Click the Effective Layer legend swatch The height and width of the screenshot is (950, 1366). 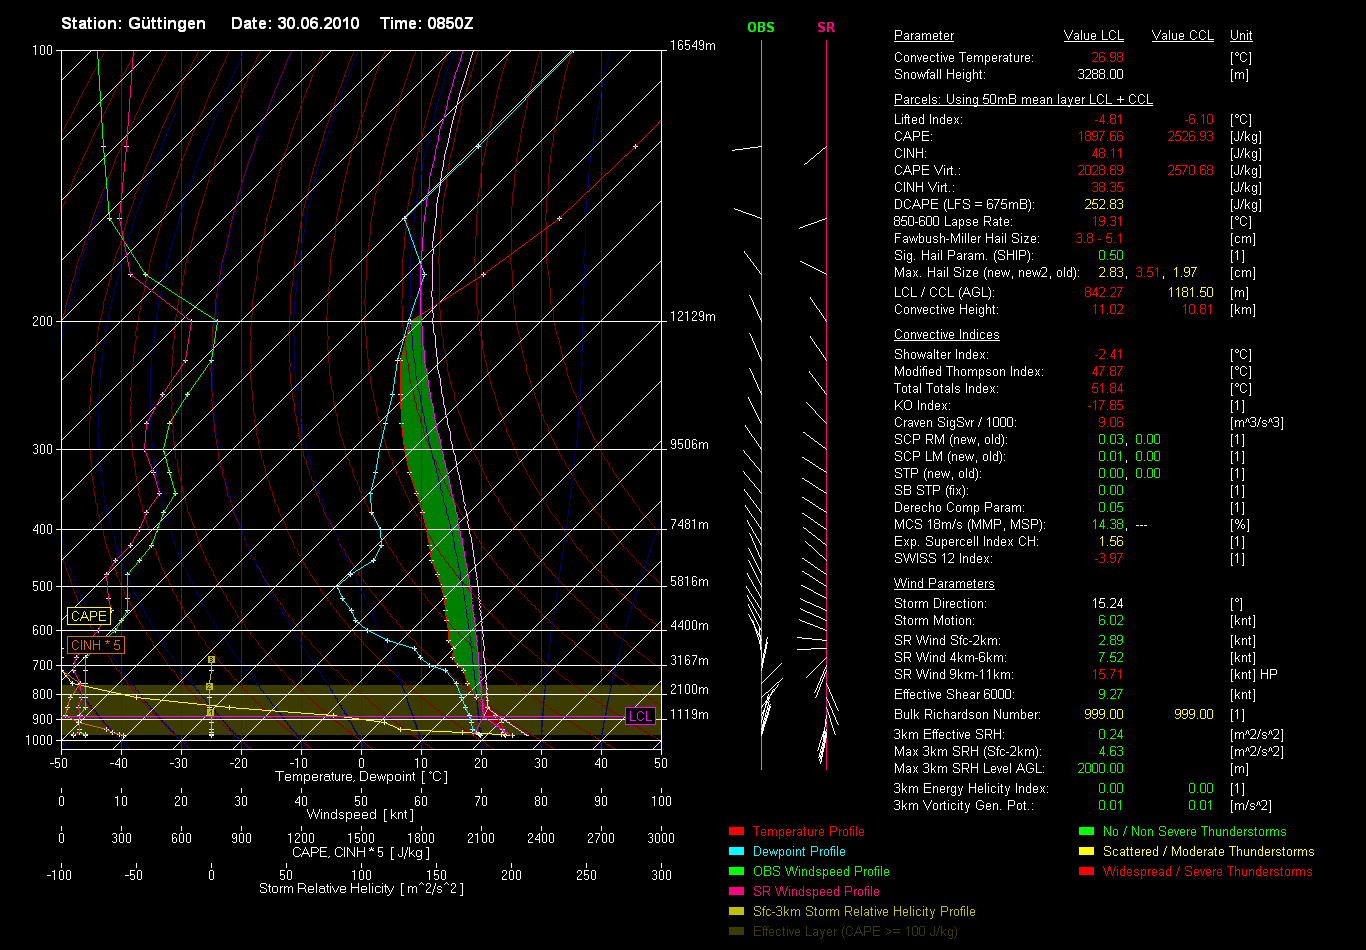point(737,931)
